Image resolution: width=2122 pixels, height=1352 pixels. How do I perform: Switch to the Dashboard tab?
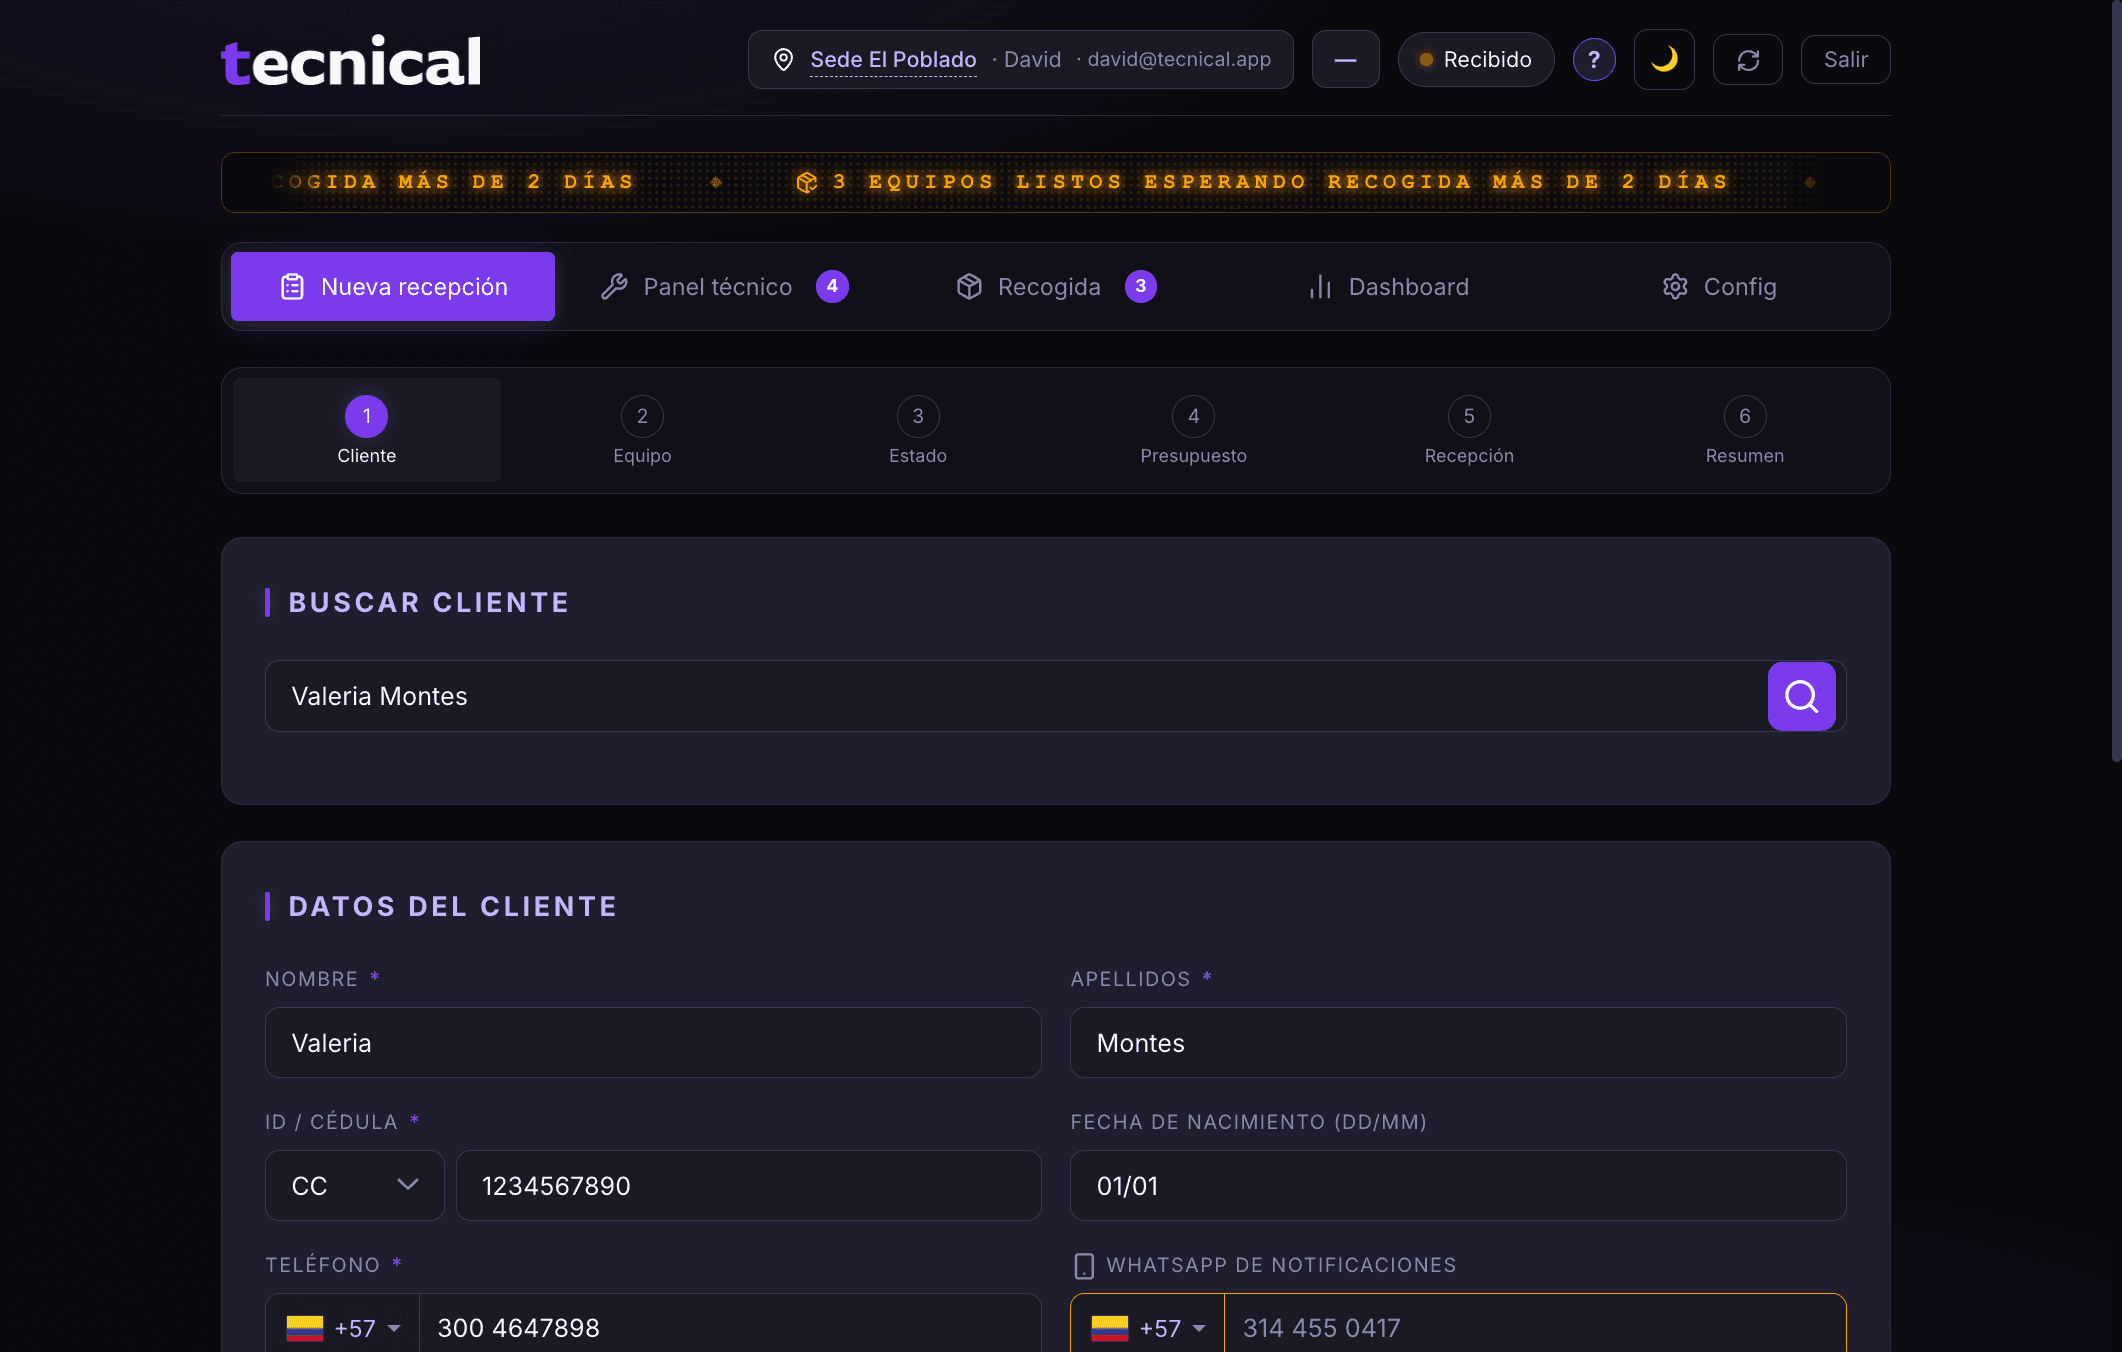pos(1409,286)
